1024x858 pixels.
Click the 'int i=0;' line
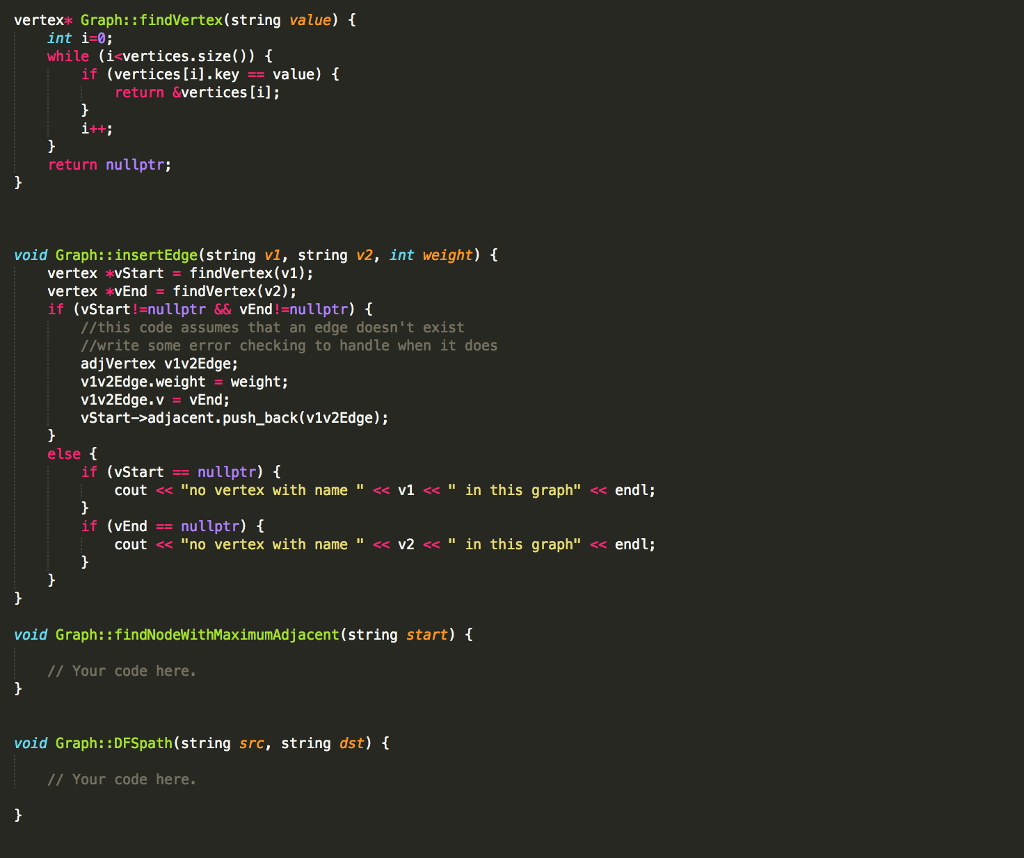[80, 39]
